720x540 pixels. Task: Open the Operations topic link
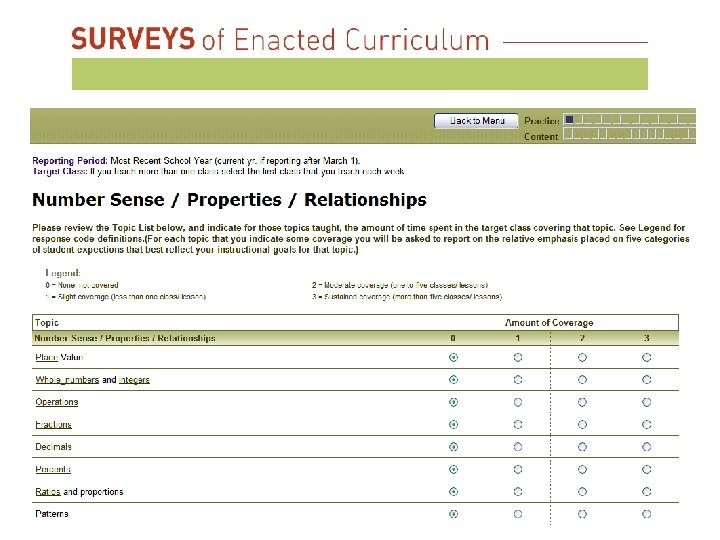click(56, 402)
